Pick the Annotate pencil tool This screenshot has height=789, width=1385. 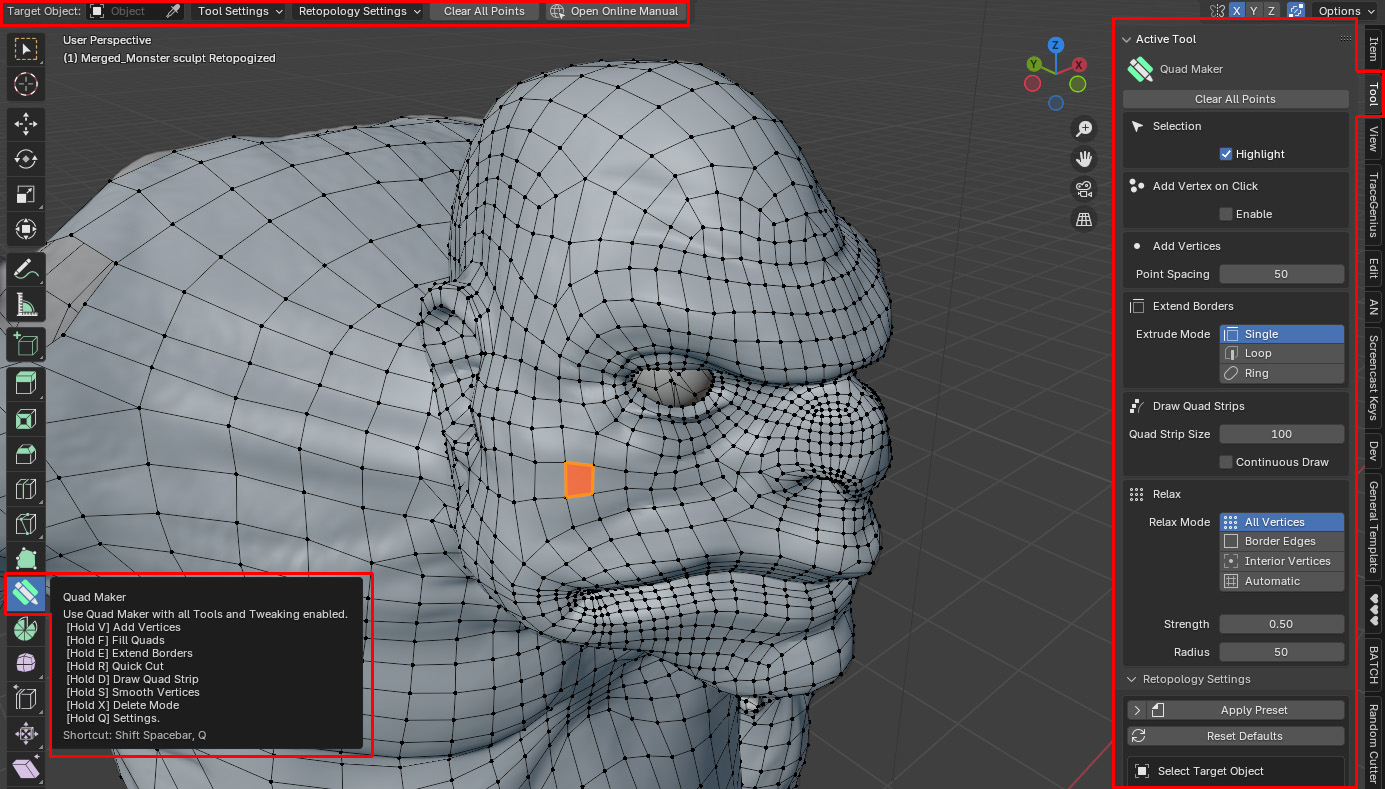26,268
